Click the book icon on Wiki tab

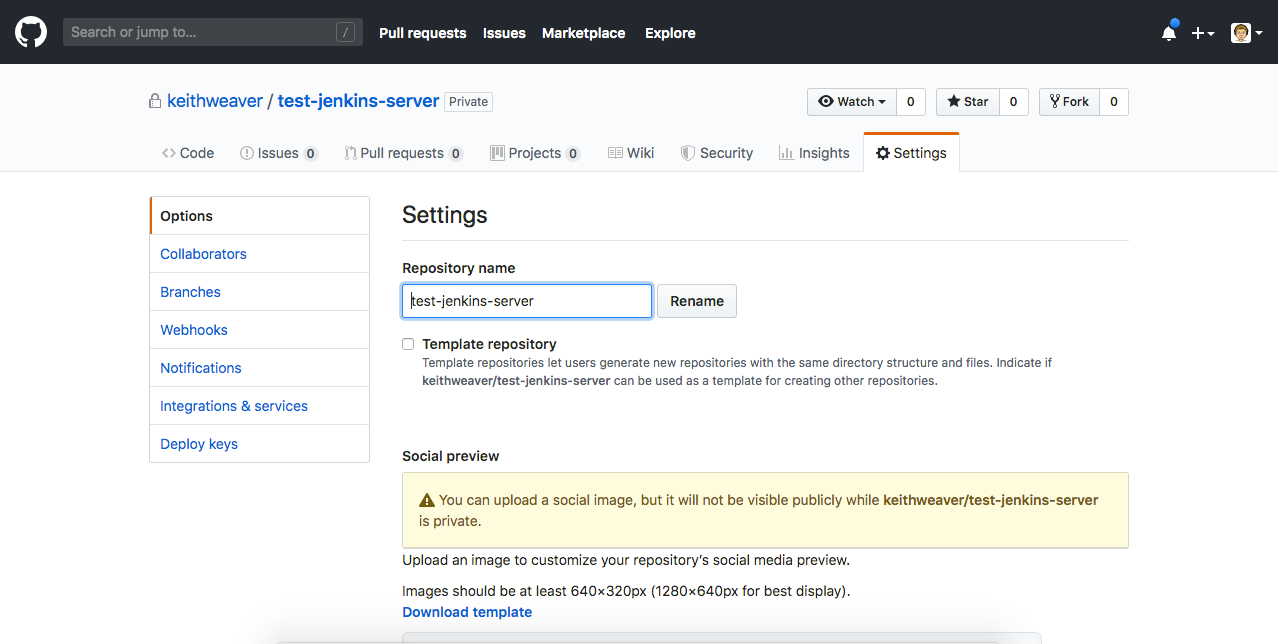[615, 153]
